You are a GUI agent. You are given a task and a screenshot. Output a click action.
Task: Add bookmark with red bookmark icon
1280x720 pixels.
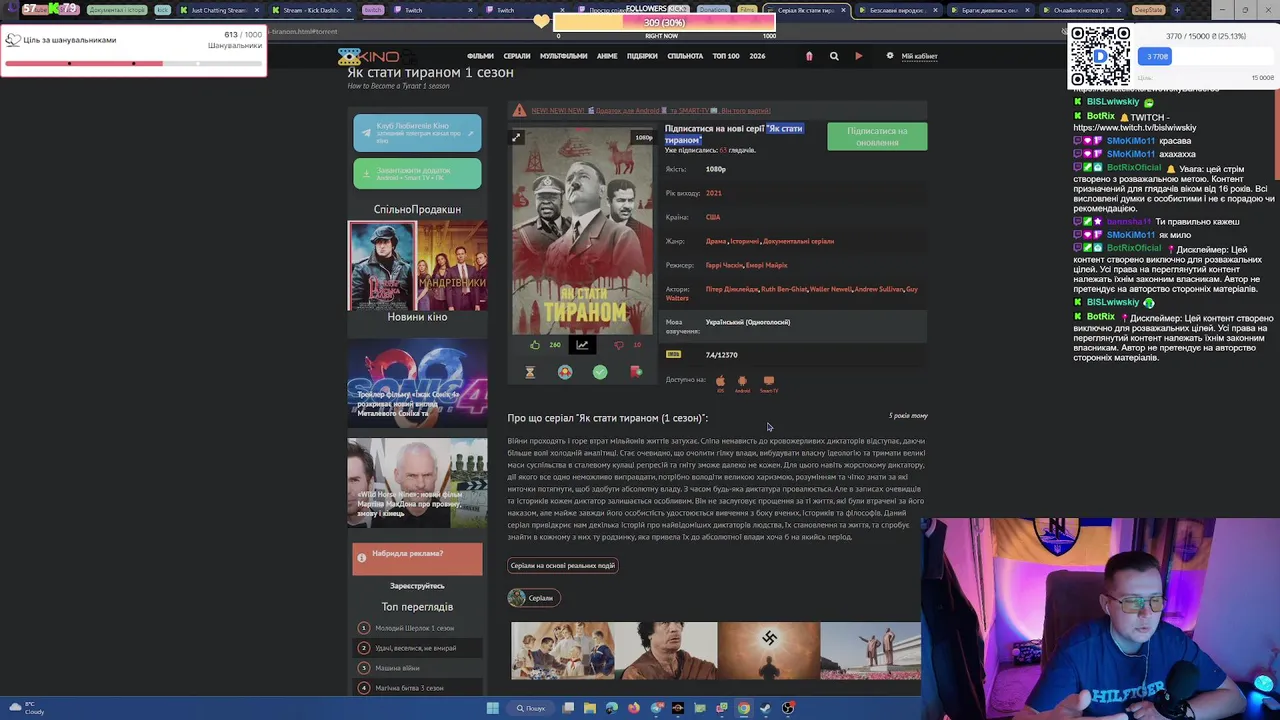[635, 372]
